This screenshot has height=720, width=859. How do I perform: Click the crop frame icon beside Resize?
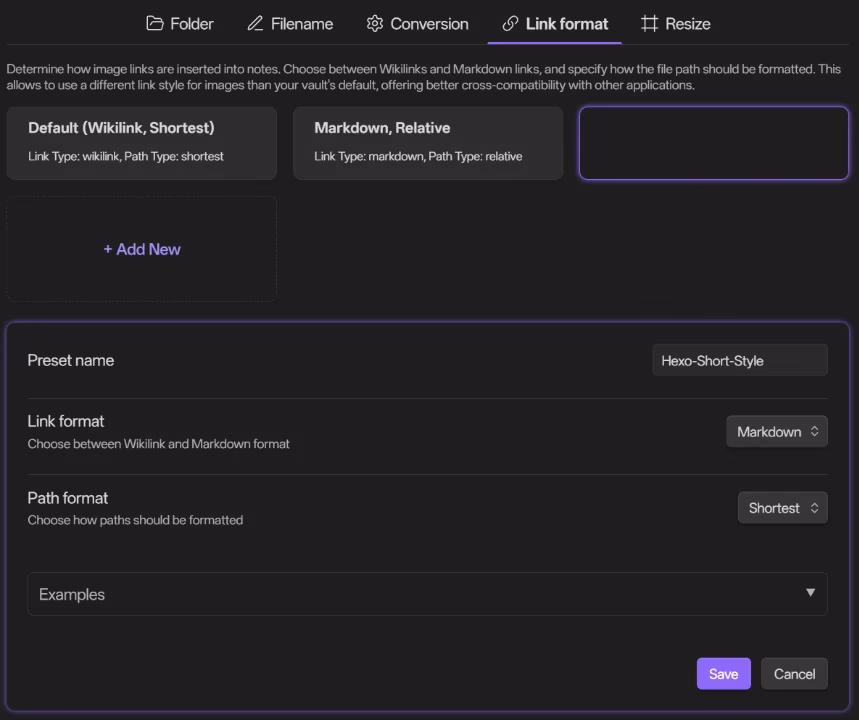coord(650,23)
